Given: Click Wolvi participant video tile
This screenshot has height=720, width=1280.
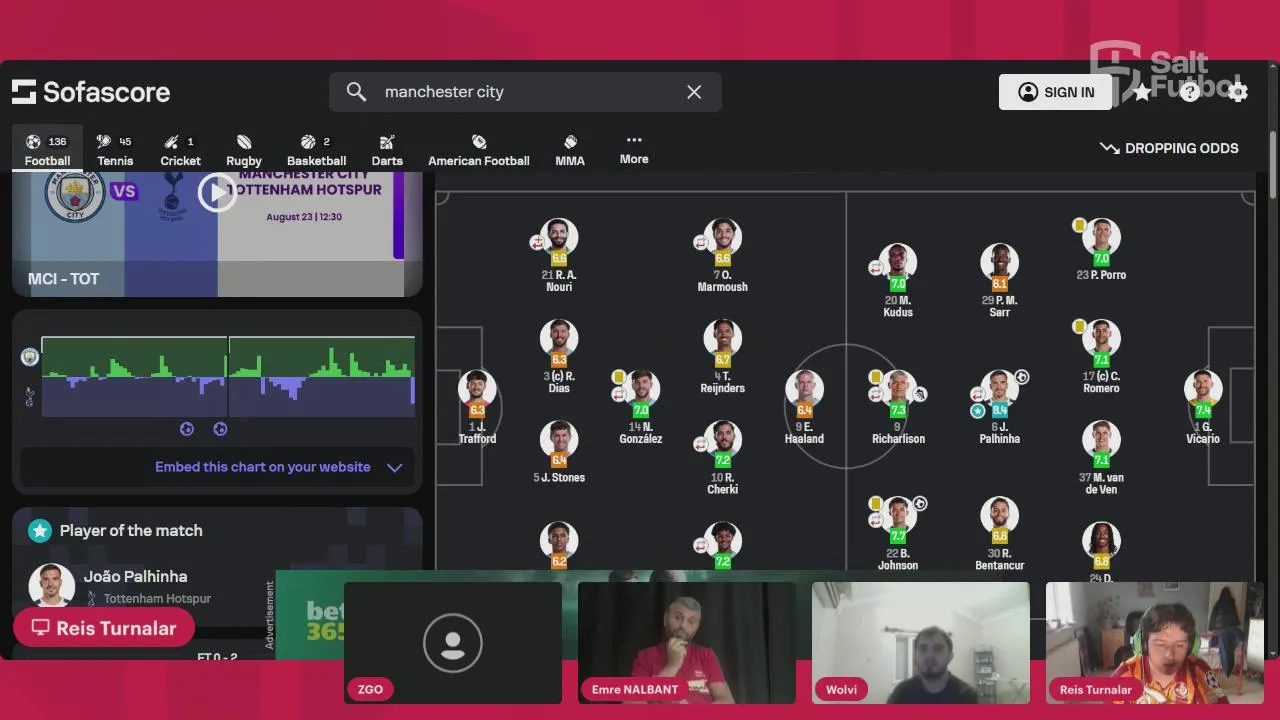Looking at the screenshot, I should (921, 643).
